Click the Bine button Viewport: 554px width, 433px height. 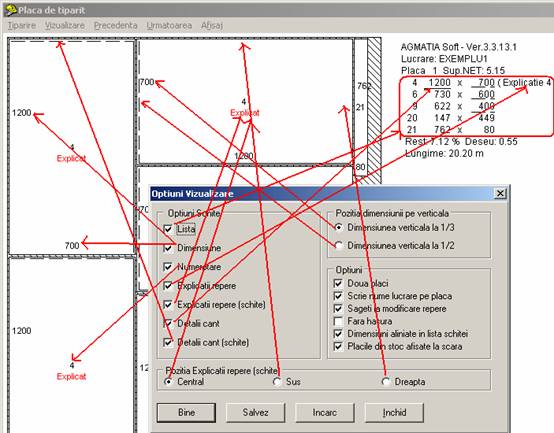pyautogui.click(x=186, y=413)
